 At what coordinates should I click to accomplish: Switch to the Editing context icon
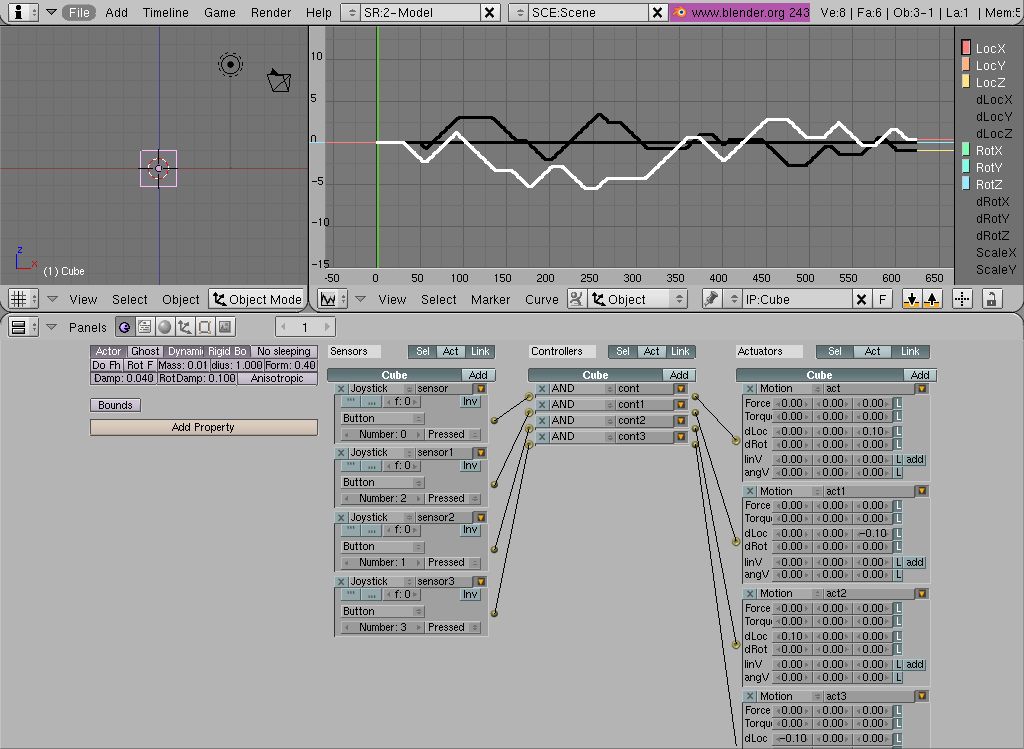pyautogui.click(x=204, y=327)
